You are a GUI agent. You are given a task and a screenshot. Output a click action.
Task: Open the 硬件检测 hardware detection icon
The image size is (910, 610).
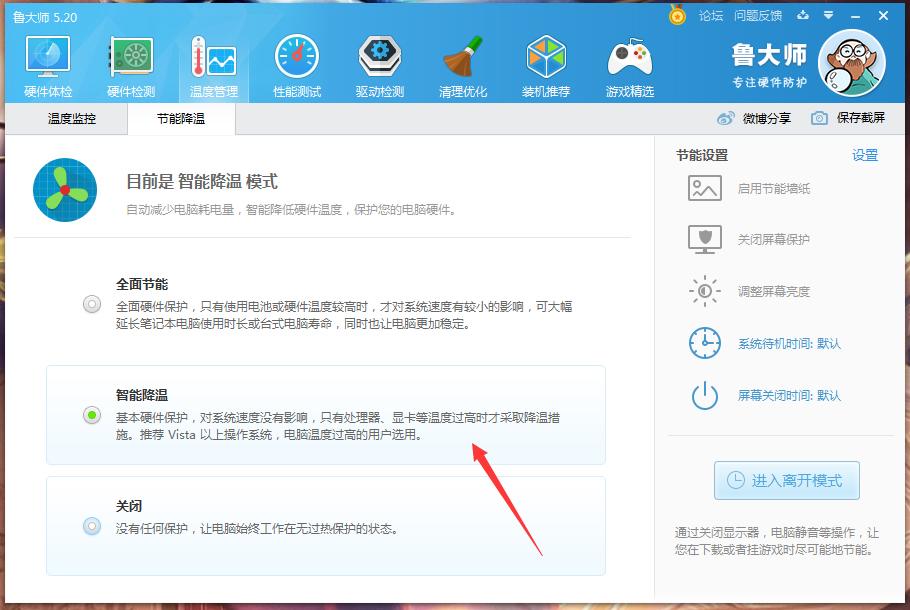pyautogui.click(x=131, y=56)
